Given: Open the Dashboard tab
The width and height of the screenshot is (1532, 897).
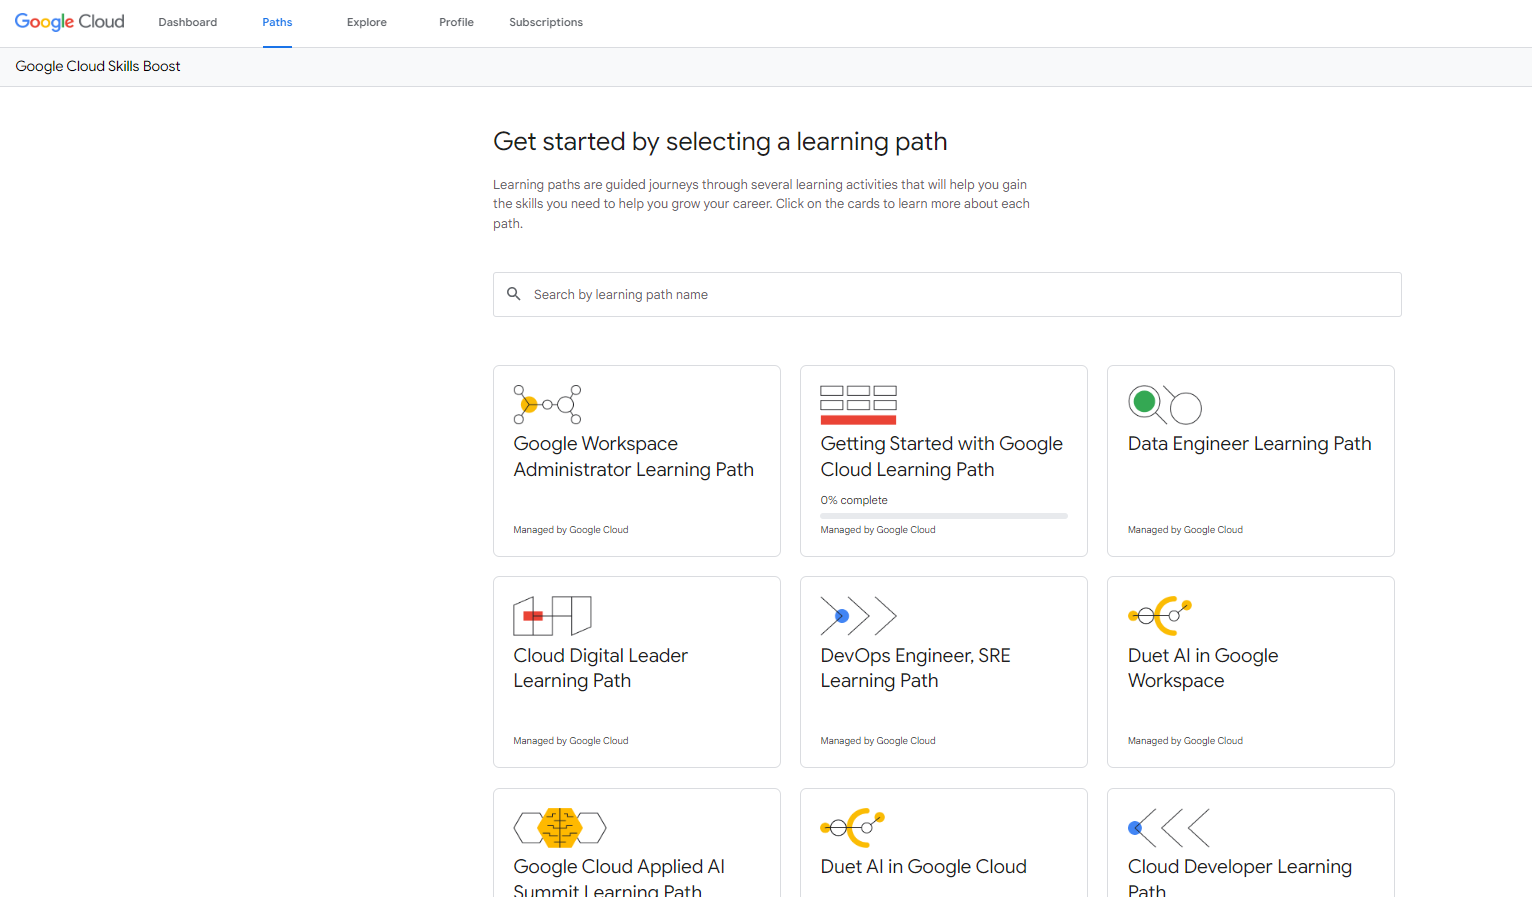Looking at the screenshot, I should 188,22.
